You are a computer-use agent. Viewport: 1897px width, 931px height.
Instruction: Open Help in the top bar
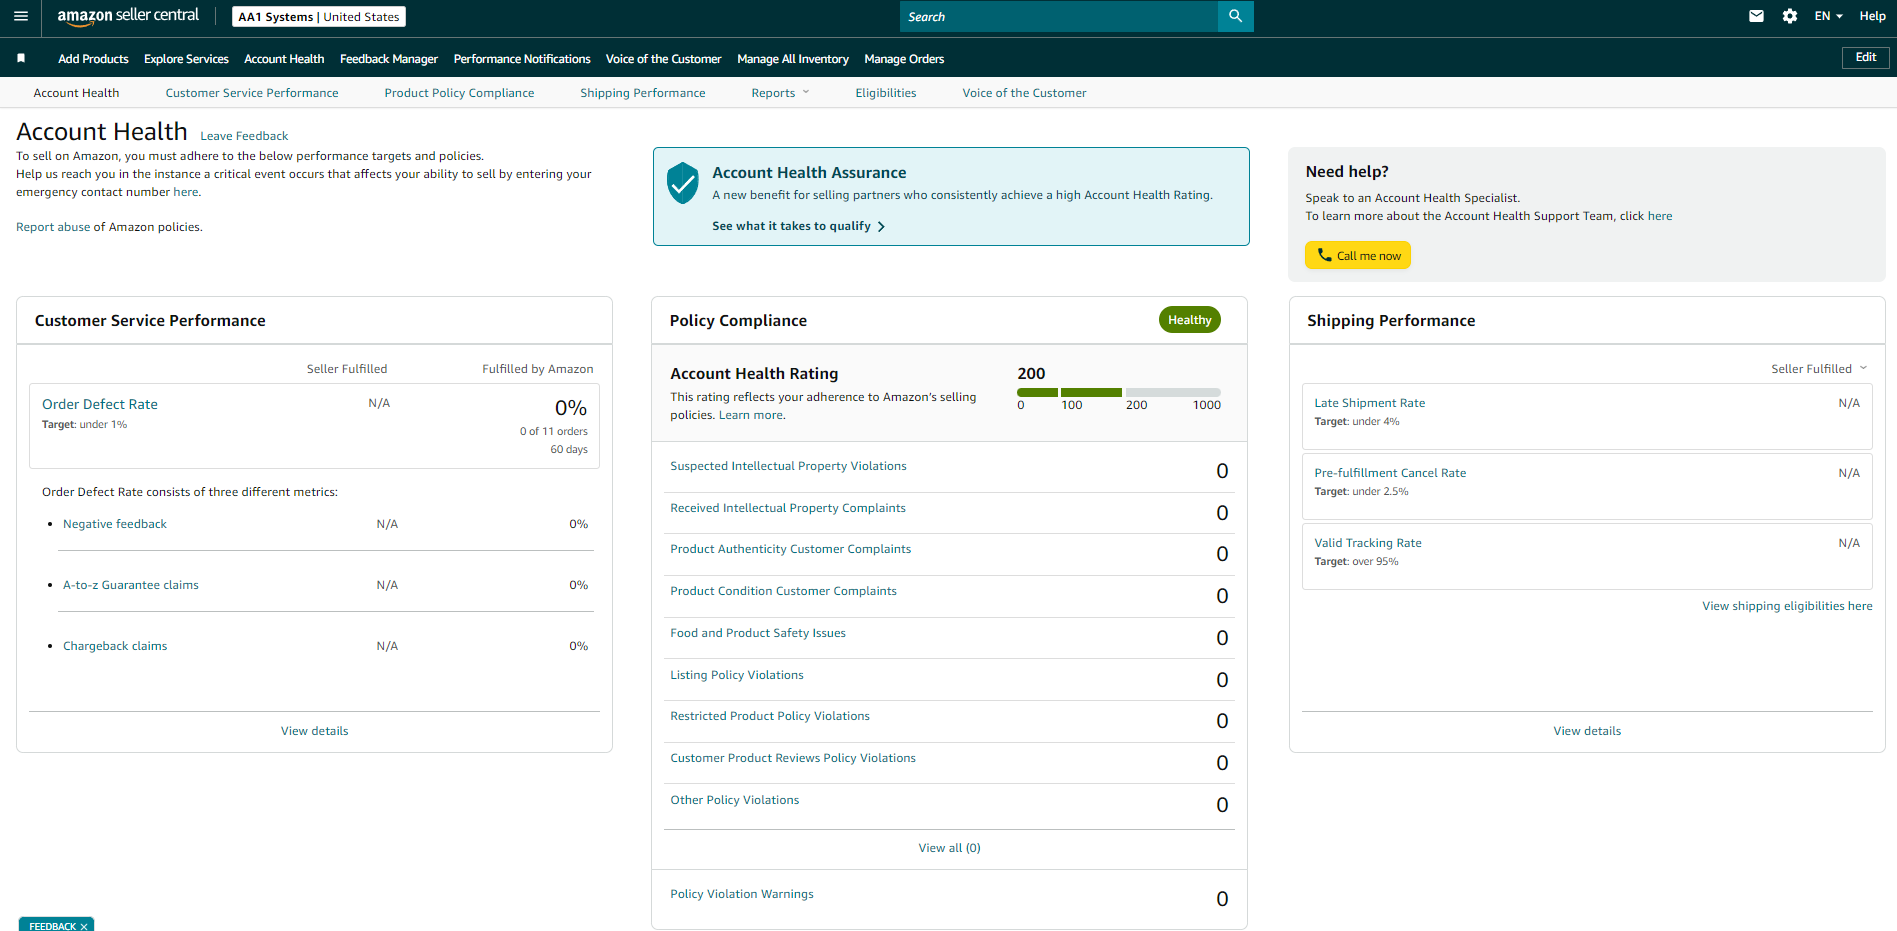(1872, 16)
